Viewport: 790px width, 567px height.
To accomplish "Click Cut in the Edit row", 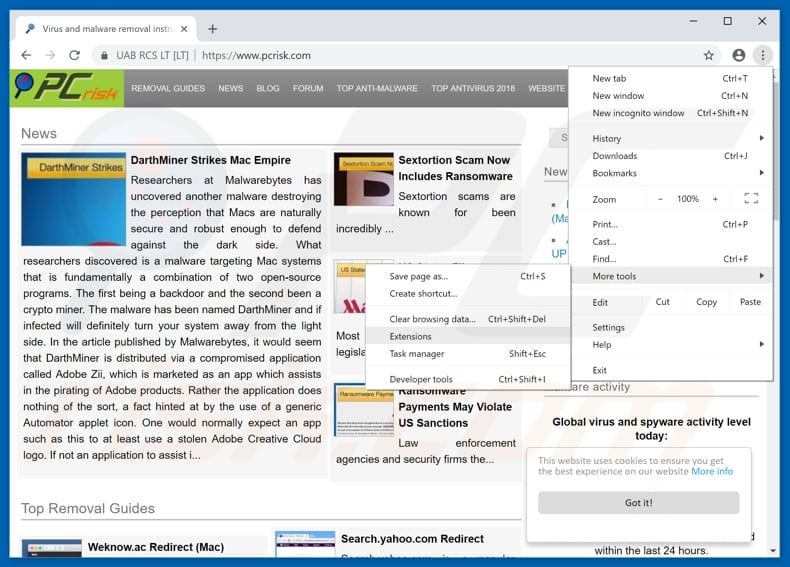I will coord(663,302).
